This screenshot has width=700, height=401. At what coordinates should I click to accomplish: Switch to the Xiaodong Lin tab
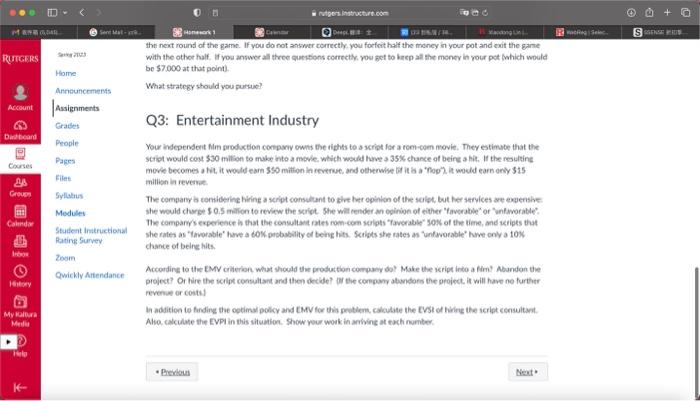click(x=504, y=32)
